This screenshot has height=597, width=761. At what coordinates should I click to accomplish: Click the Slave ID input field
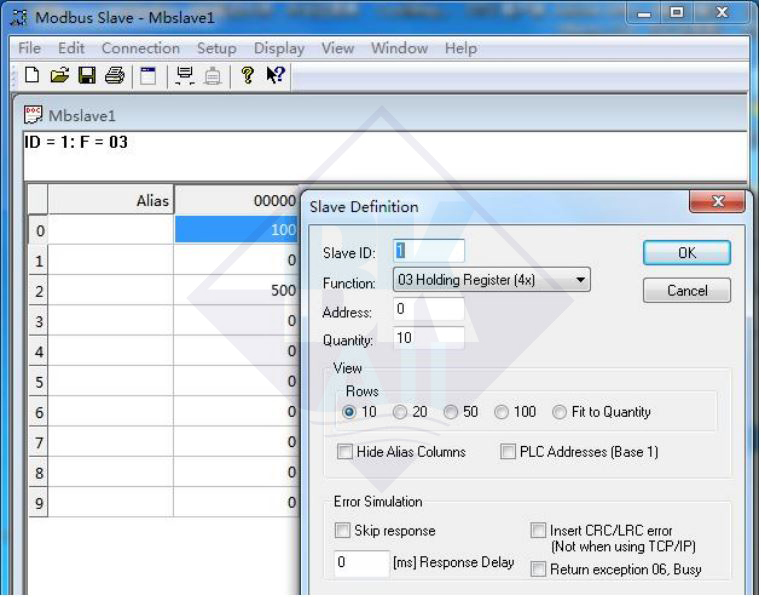(429, 251)
